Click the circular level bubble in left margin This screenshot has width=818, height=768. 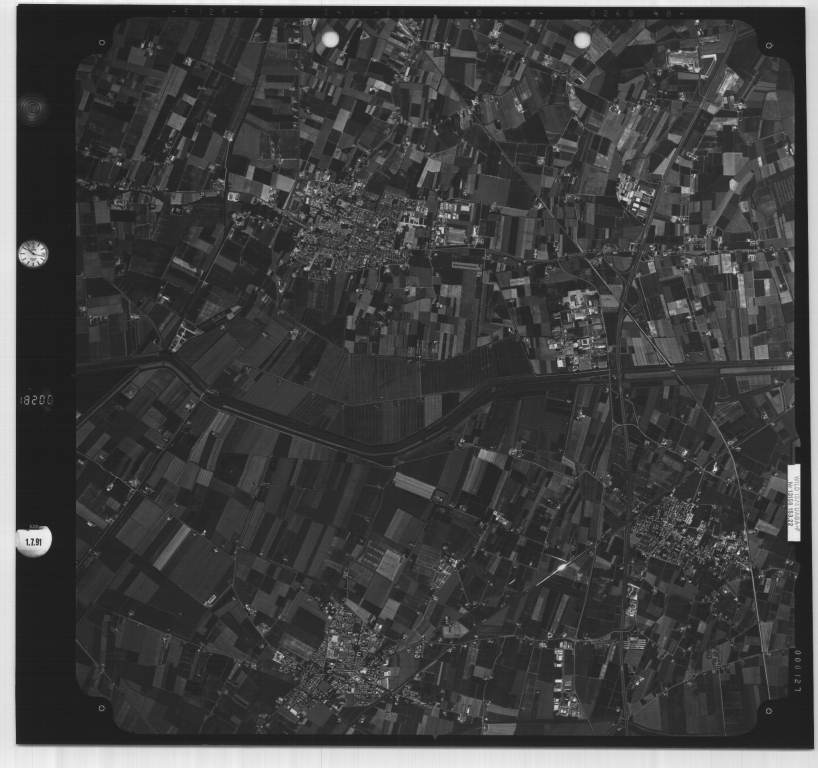point(33,108)
